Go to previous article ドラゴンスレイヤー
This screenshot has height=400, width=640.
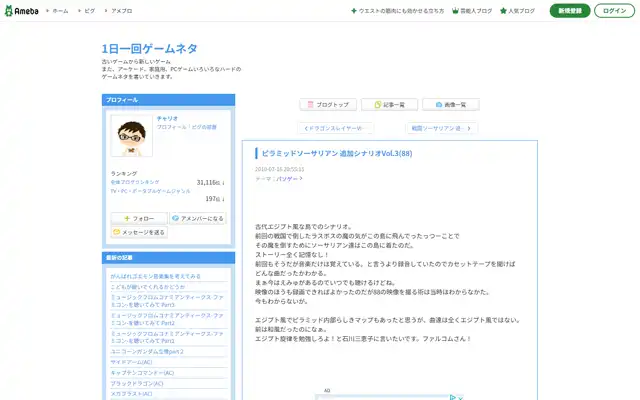click(334, 128)
